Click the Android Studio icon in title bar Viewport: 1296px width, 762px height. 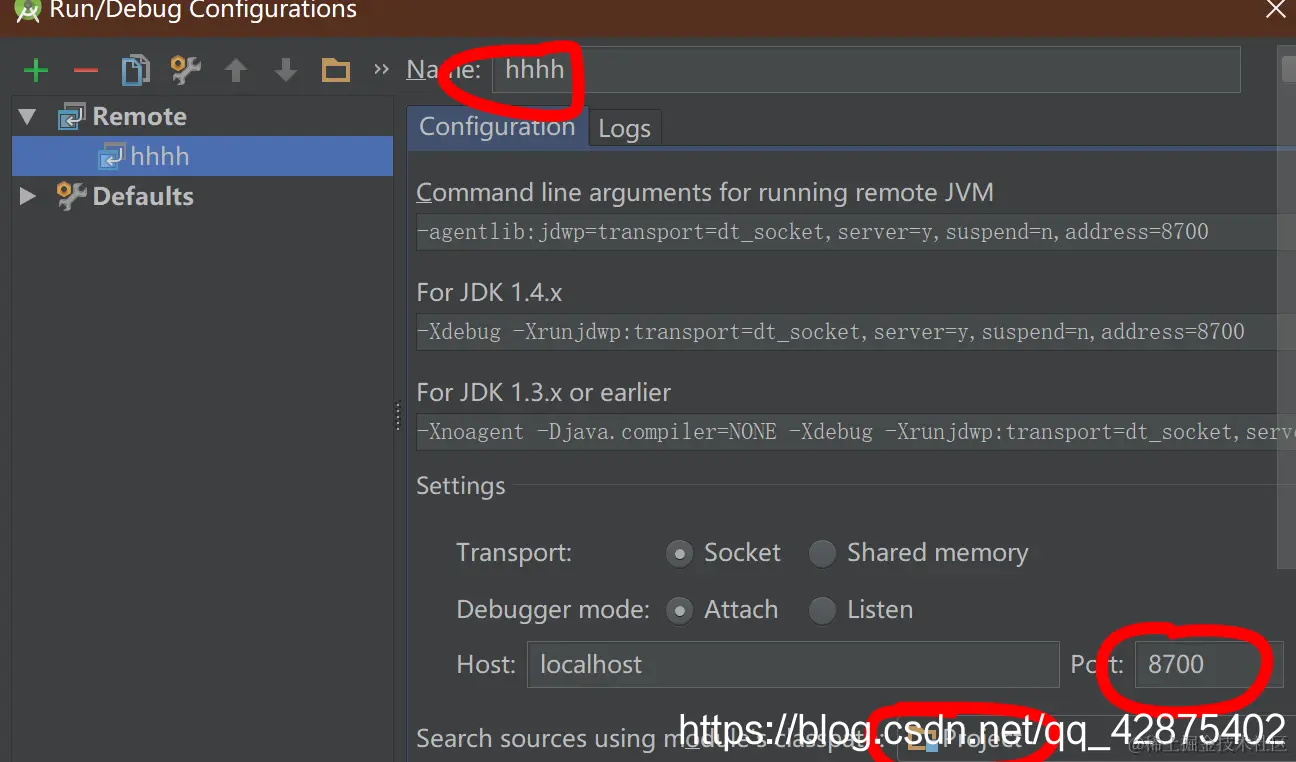27,10
